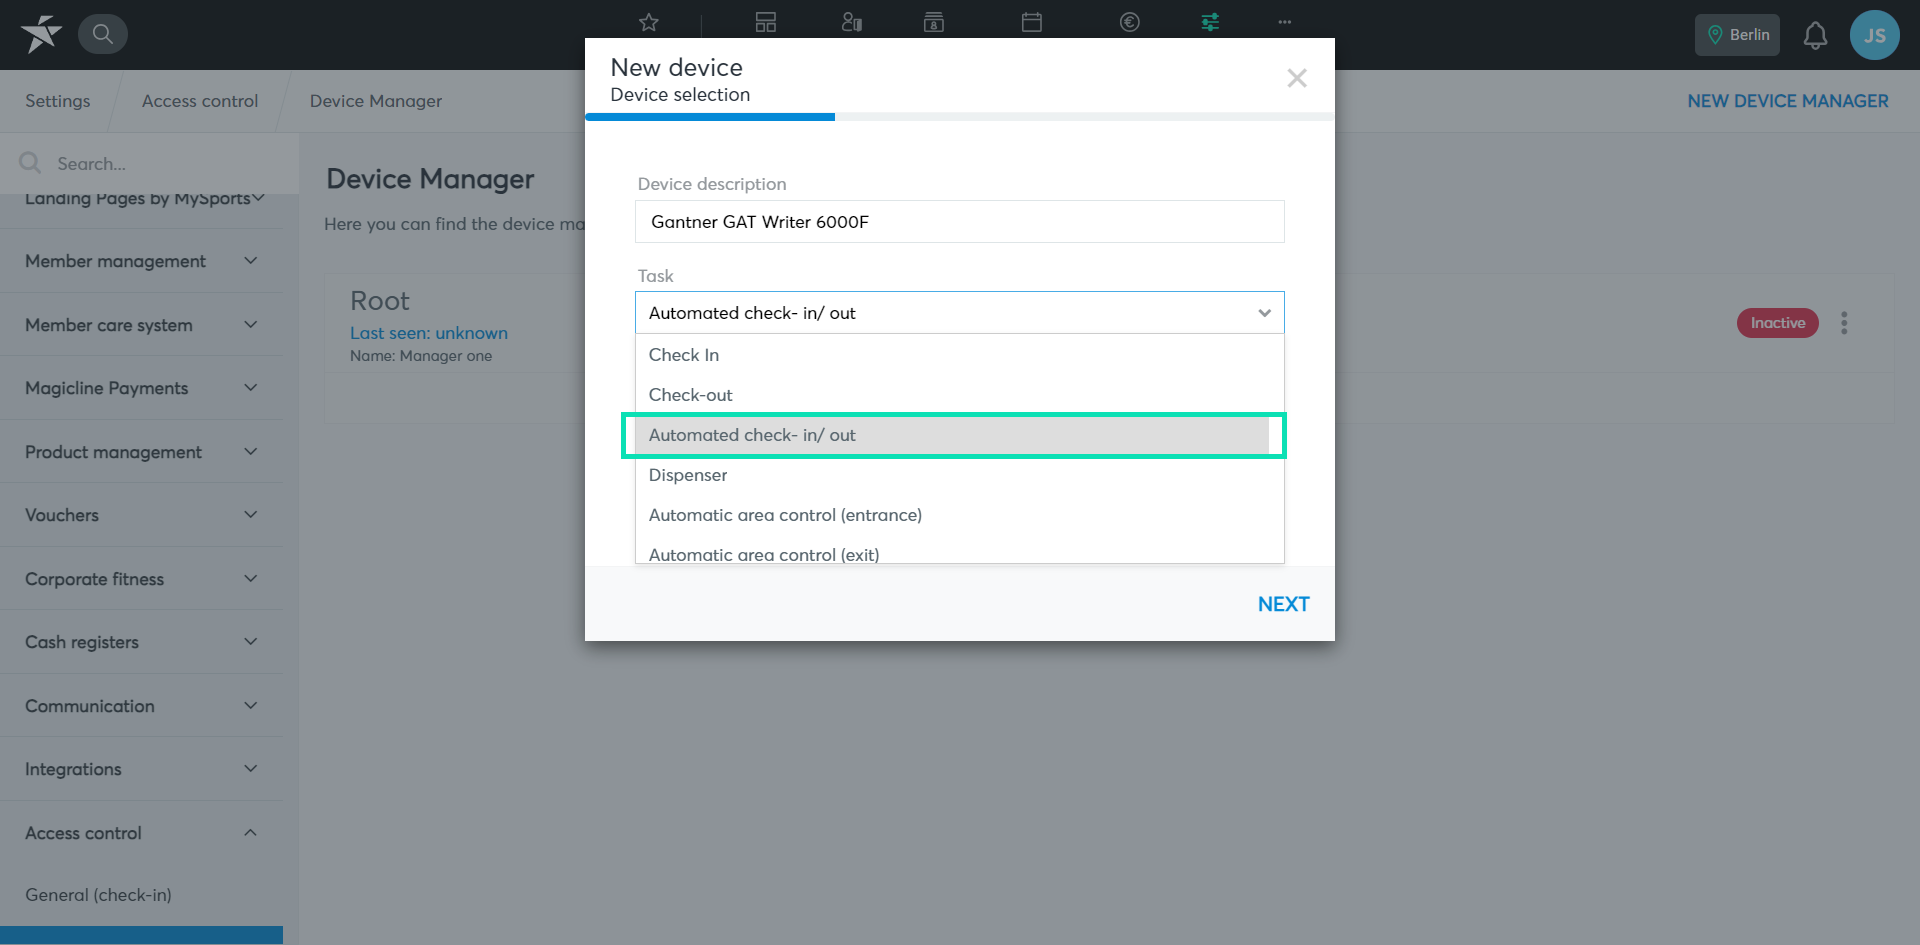Open the cash register icon in the top bar
Image resolution: width=1920 pixels, height=945 pixels.
[934, 22]
